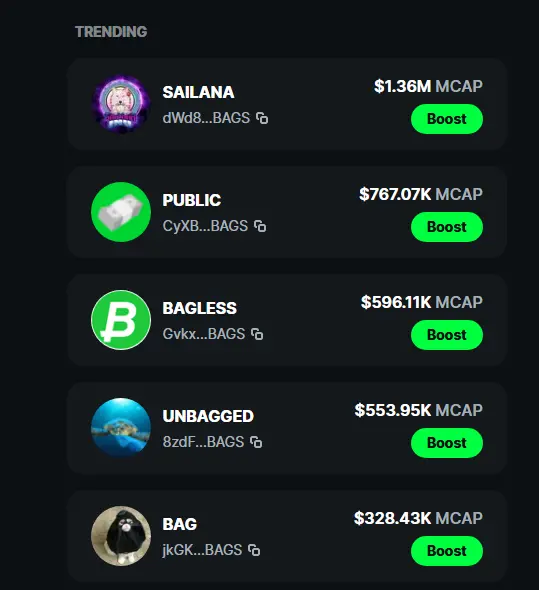This screenshot has height=590, width=539.
Task: Boost the SAILANA token
Action: (447, 119)
